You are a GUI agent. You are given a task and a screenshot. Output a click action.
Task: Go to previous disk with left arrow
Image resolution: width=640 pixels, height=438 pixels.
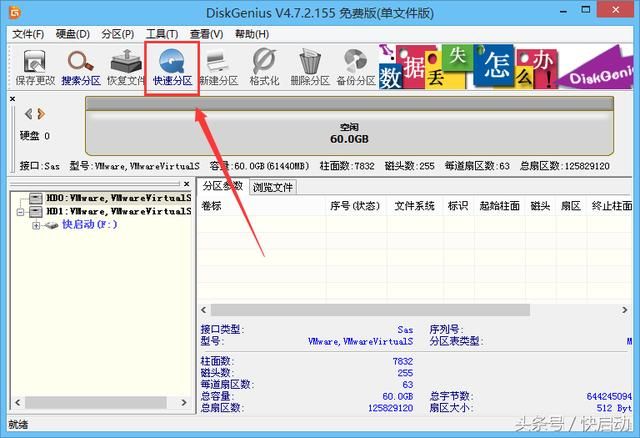click(x=28, y=113)
